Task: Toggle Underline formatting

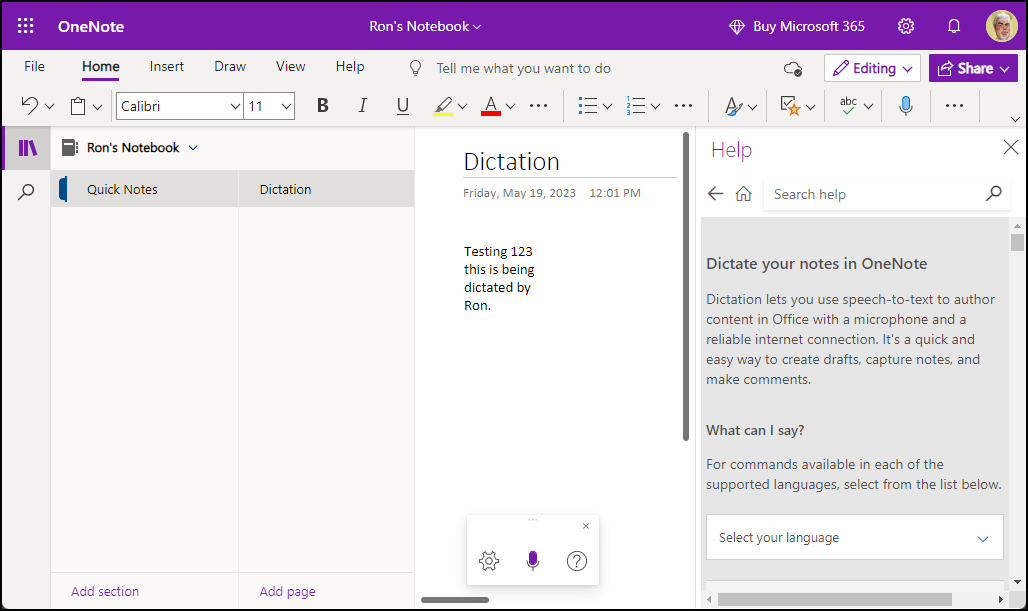Action: pos(403,106)
